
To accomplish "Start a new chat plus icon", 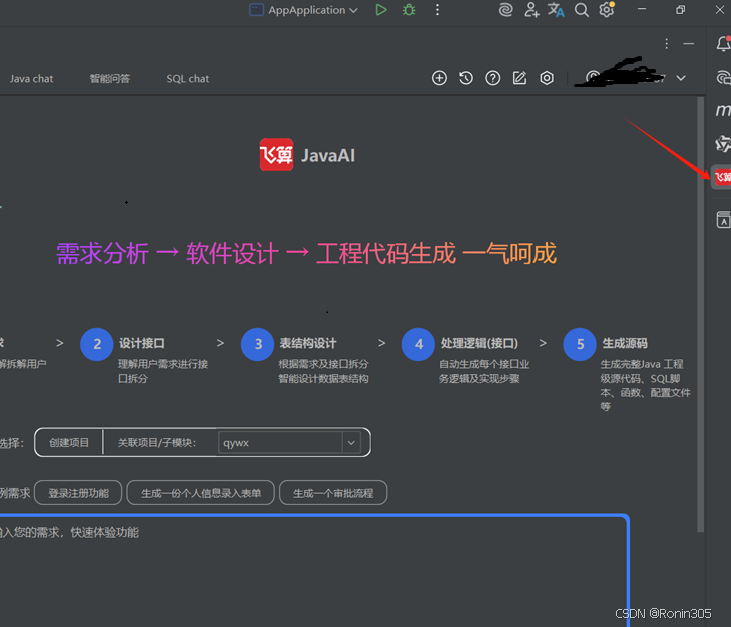I will click(x=439, y=78).
